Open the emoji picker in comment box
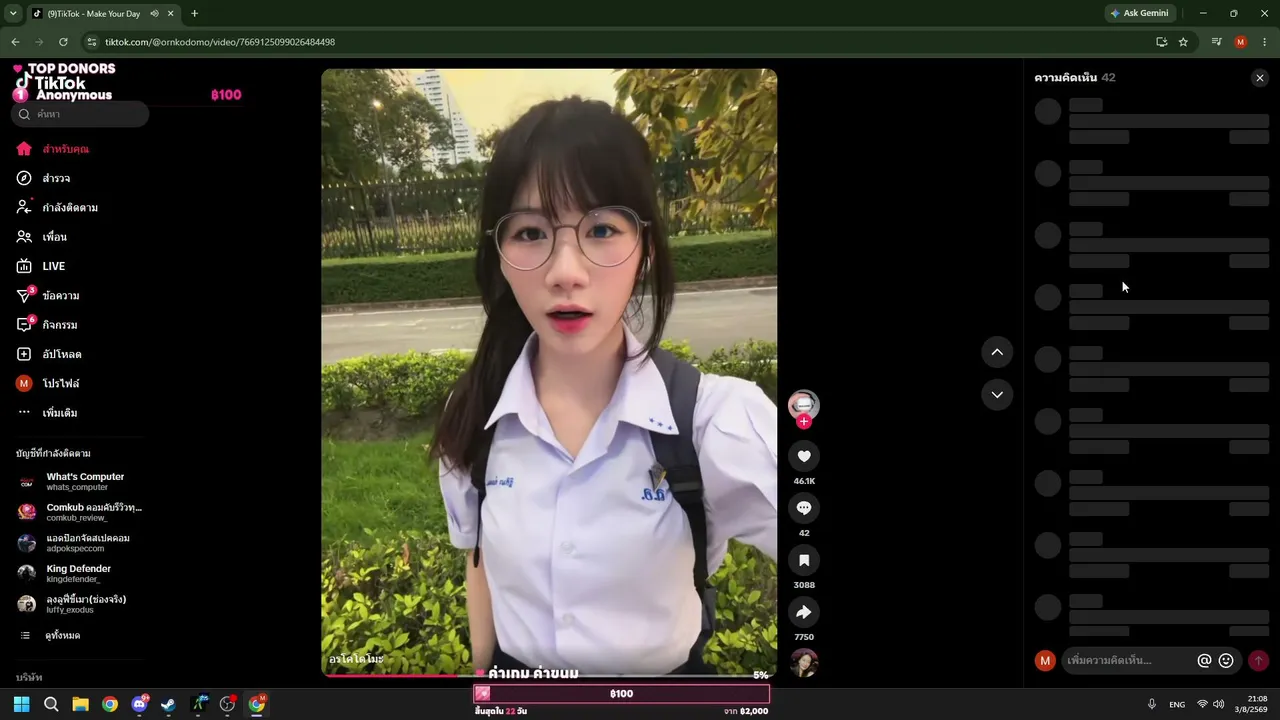The image size is (1280, 720). coord(1226,660)
